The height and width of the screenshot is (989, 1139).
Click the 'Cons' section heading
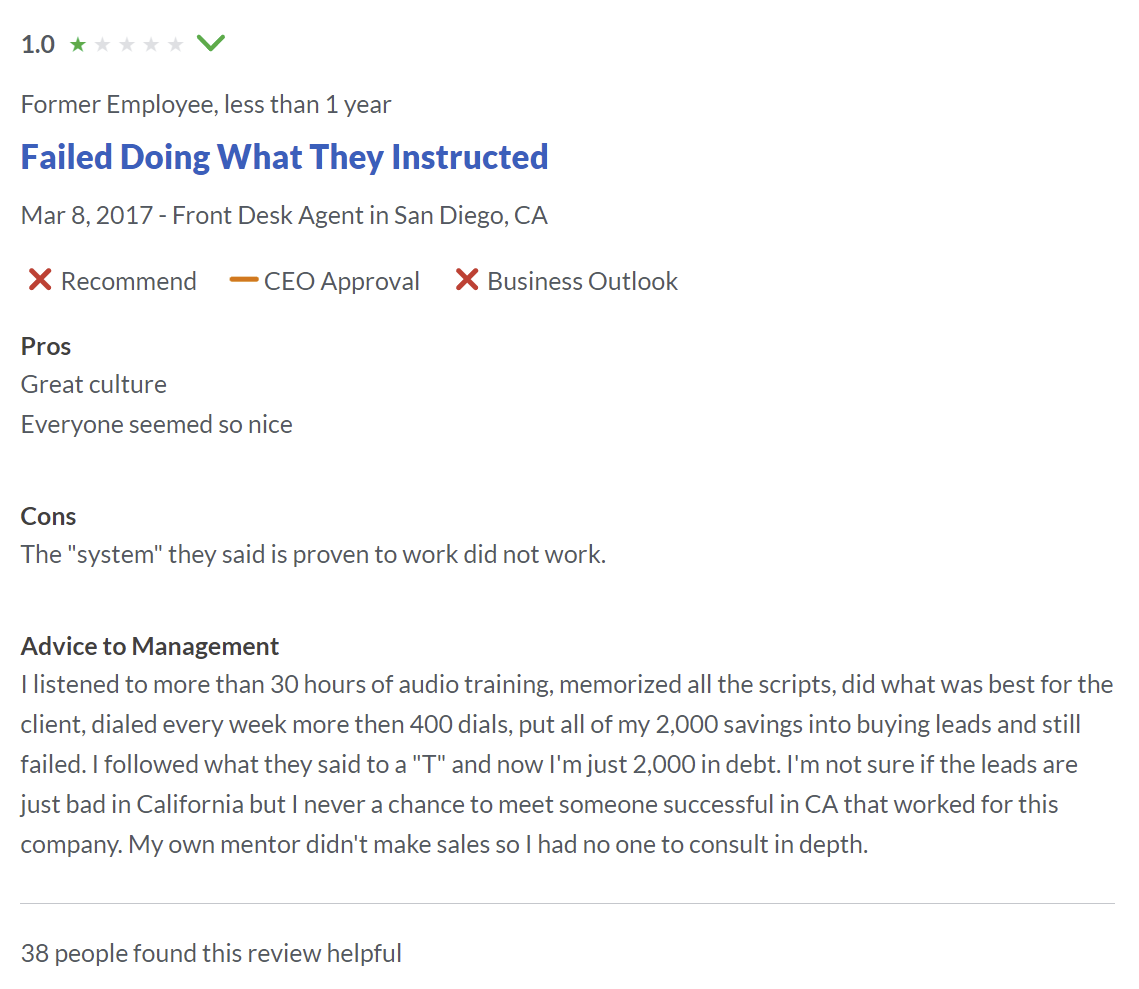48,516
